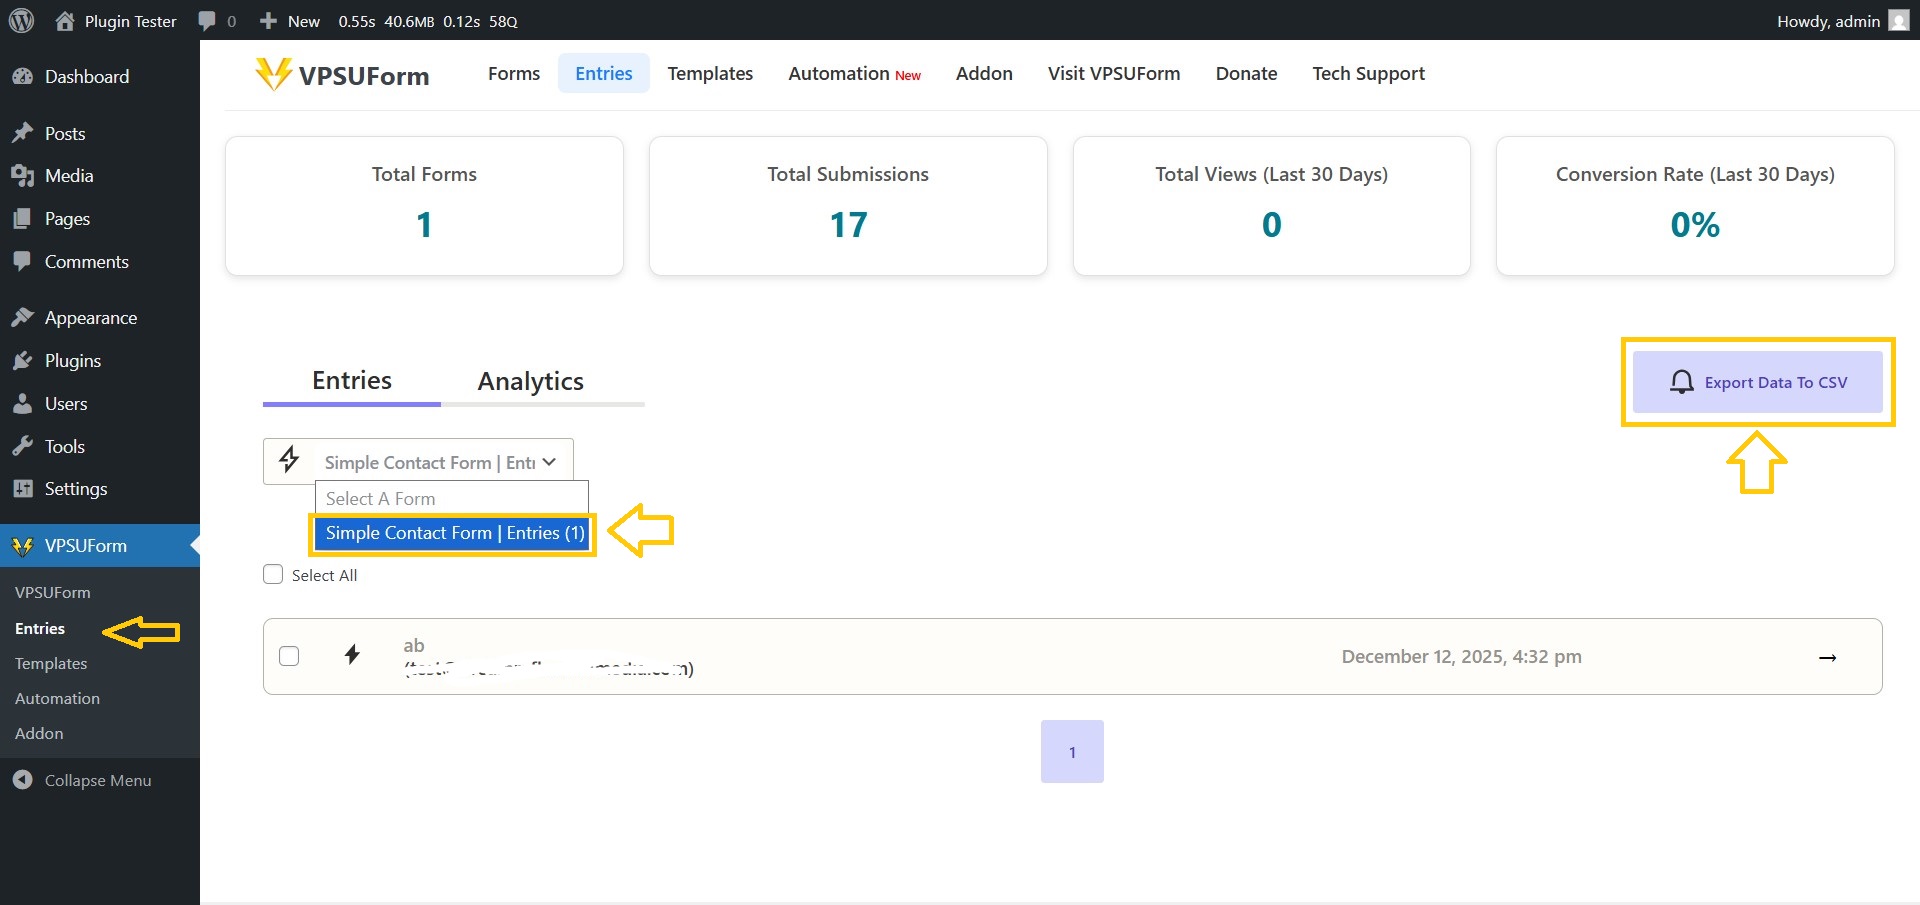Open the Simple Contact Form selector dropdown
Screen dimensions: 1920x905
pos(438,461)
